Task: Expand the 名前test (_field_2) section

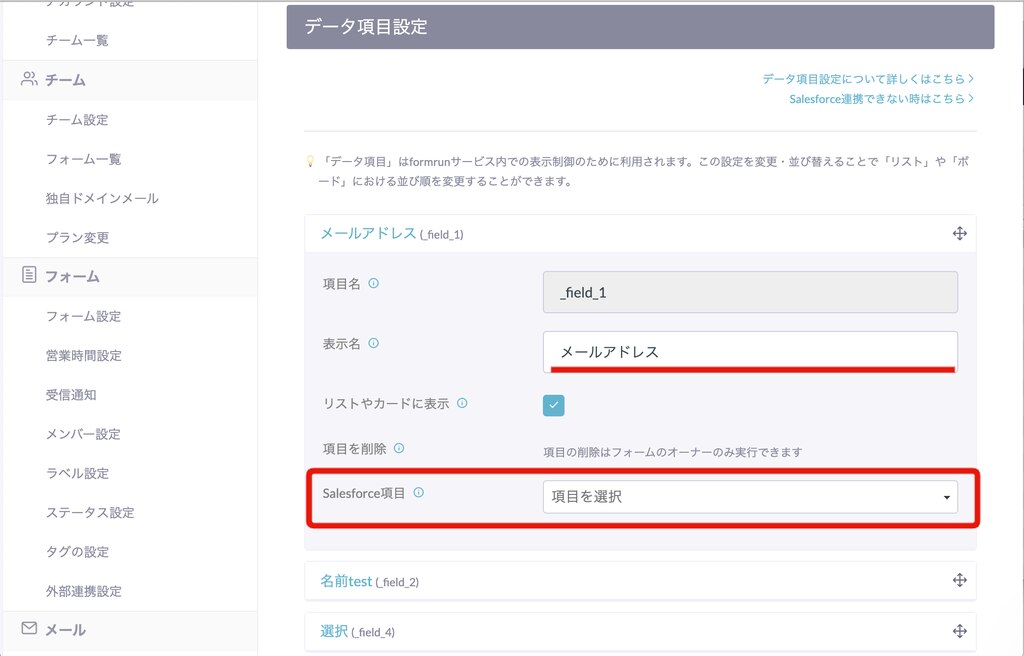Action: point(369,581)
